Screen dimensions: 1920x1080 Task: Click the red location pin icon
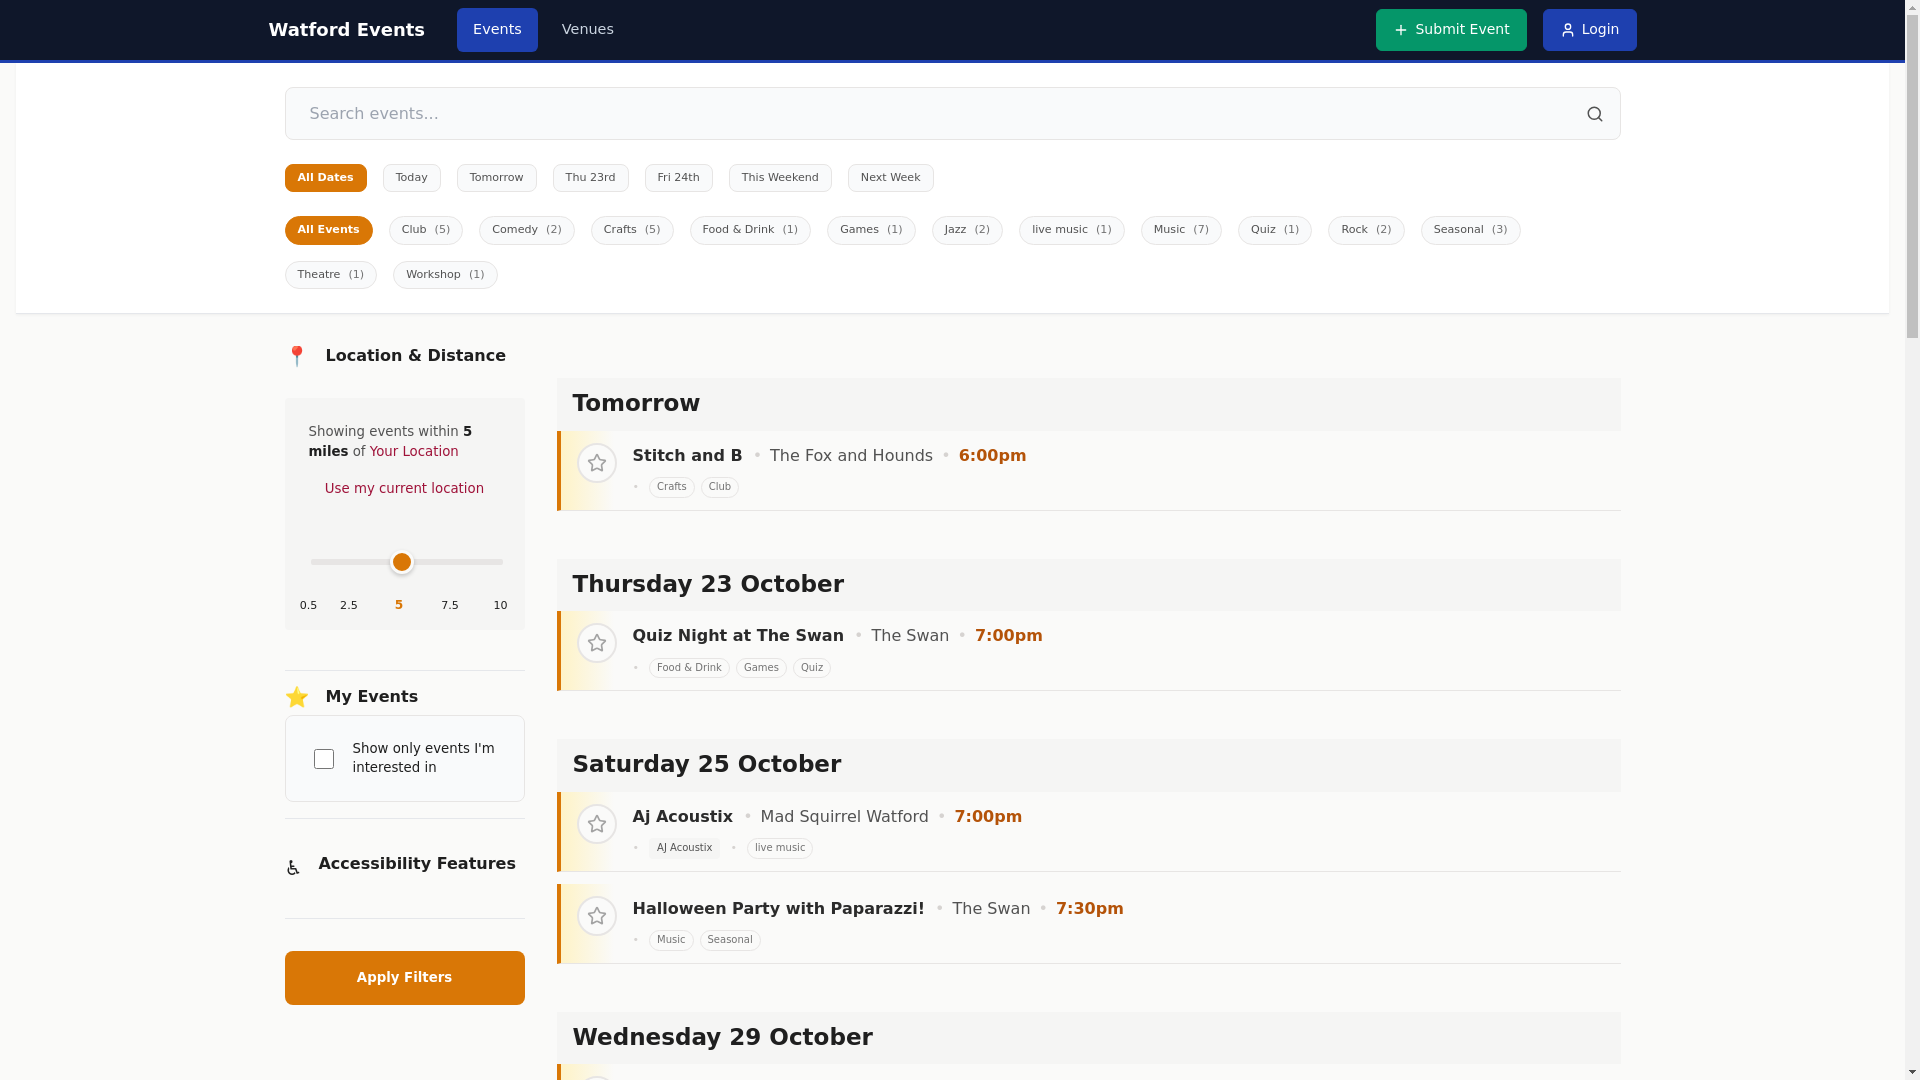point(297,356)
